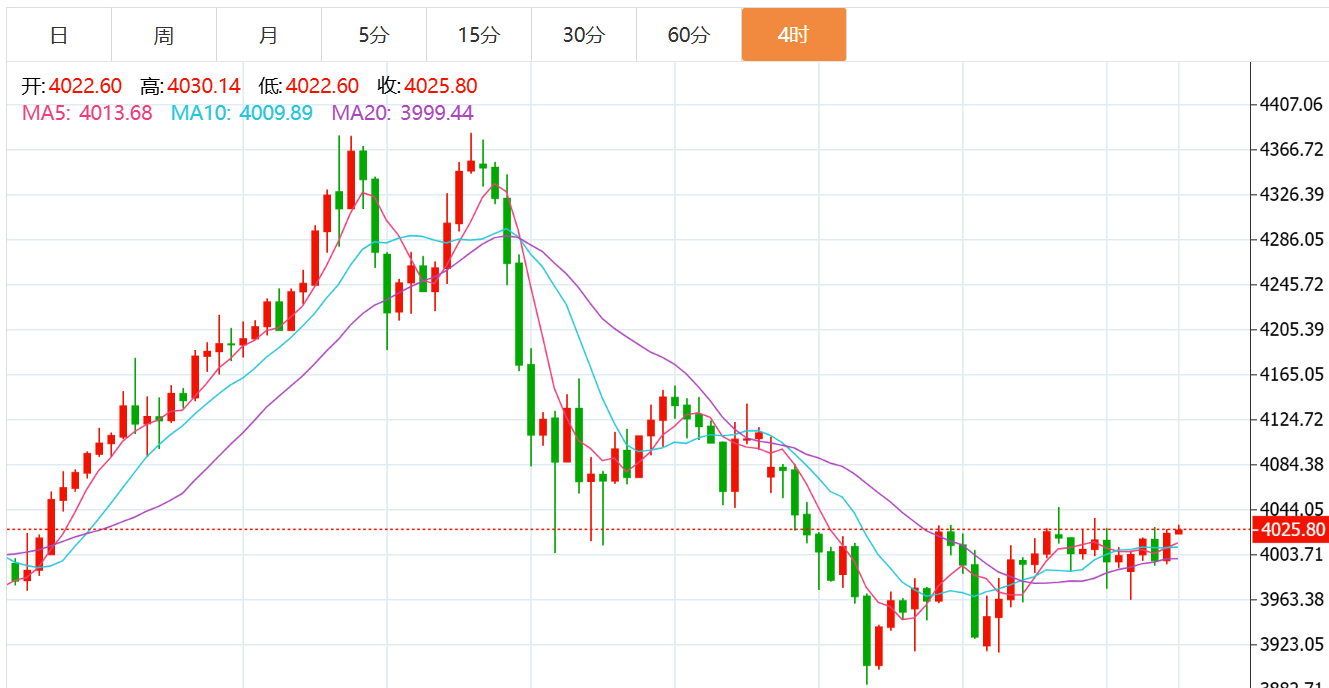The width and height of the screenshot is (1329, 688).
Task: Click the 4366.72 price axis label
Action: 1293,149
